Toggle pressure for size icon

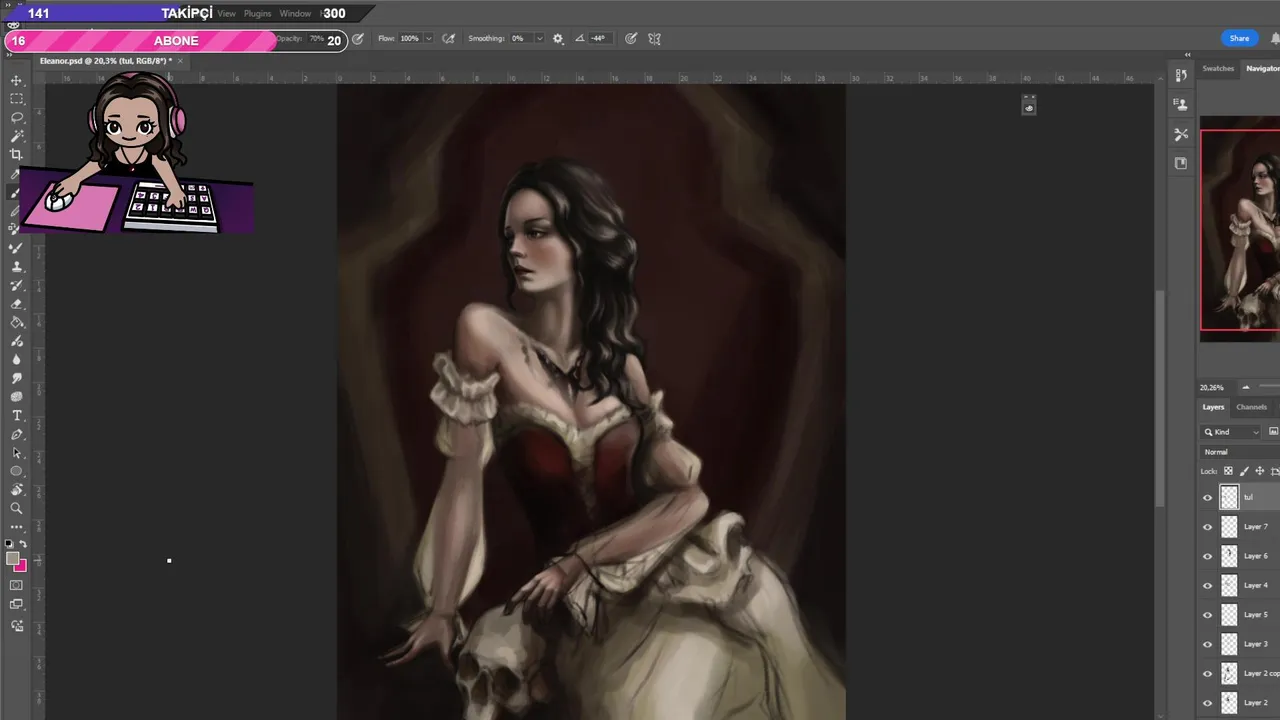click(x=631, y=39)
